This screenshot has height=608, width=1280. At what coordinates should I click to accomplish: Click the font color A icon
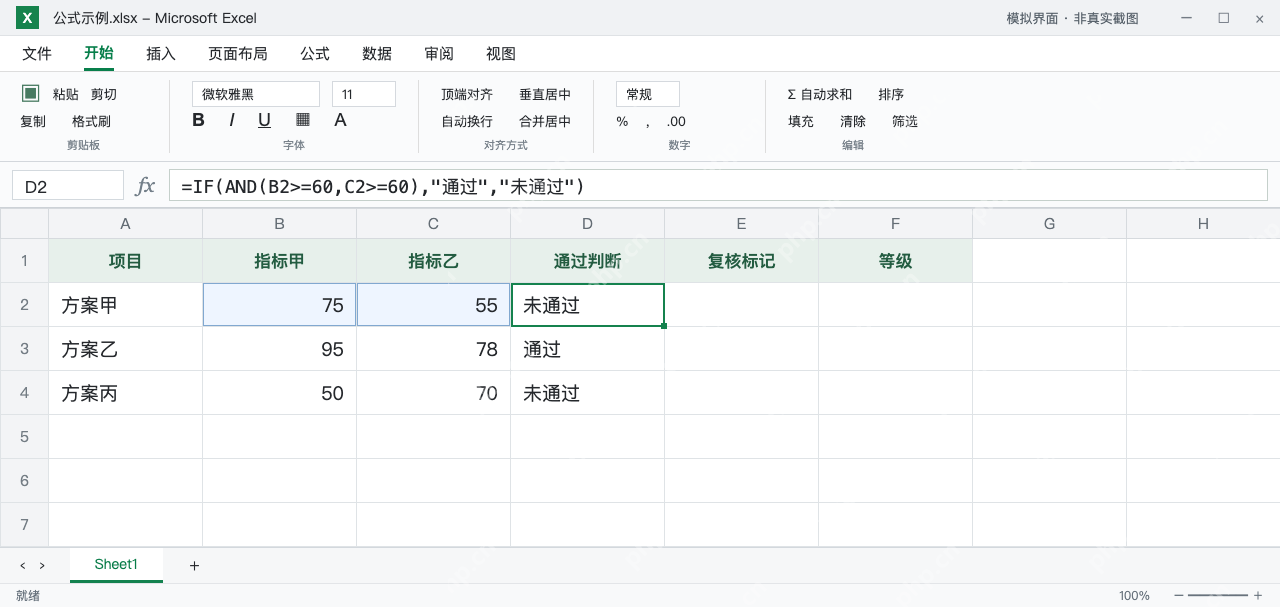point(340,120)
